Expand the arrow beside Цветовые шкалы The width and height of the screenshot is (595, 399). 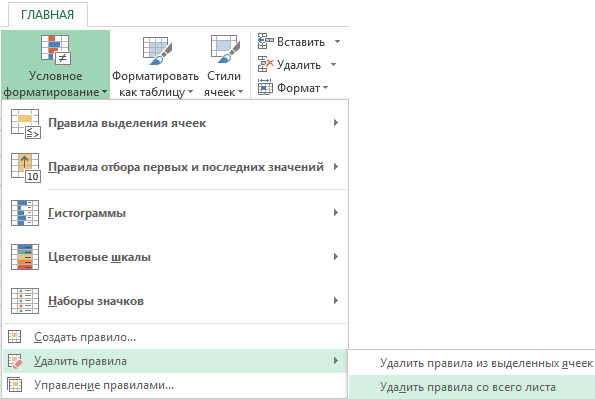tap(336, 257)
